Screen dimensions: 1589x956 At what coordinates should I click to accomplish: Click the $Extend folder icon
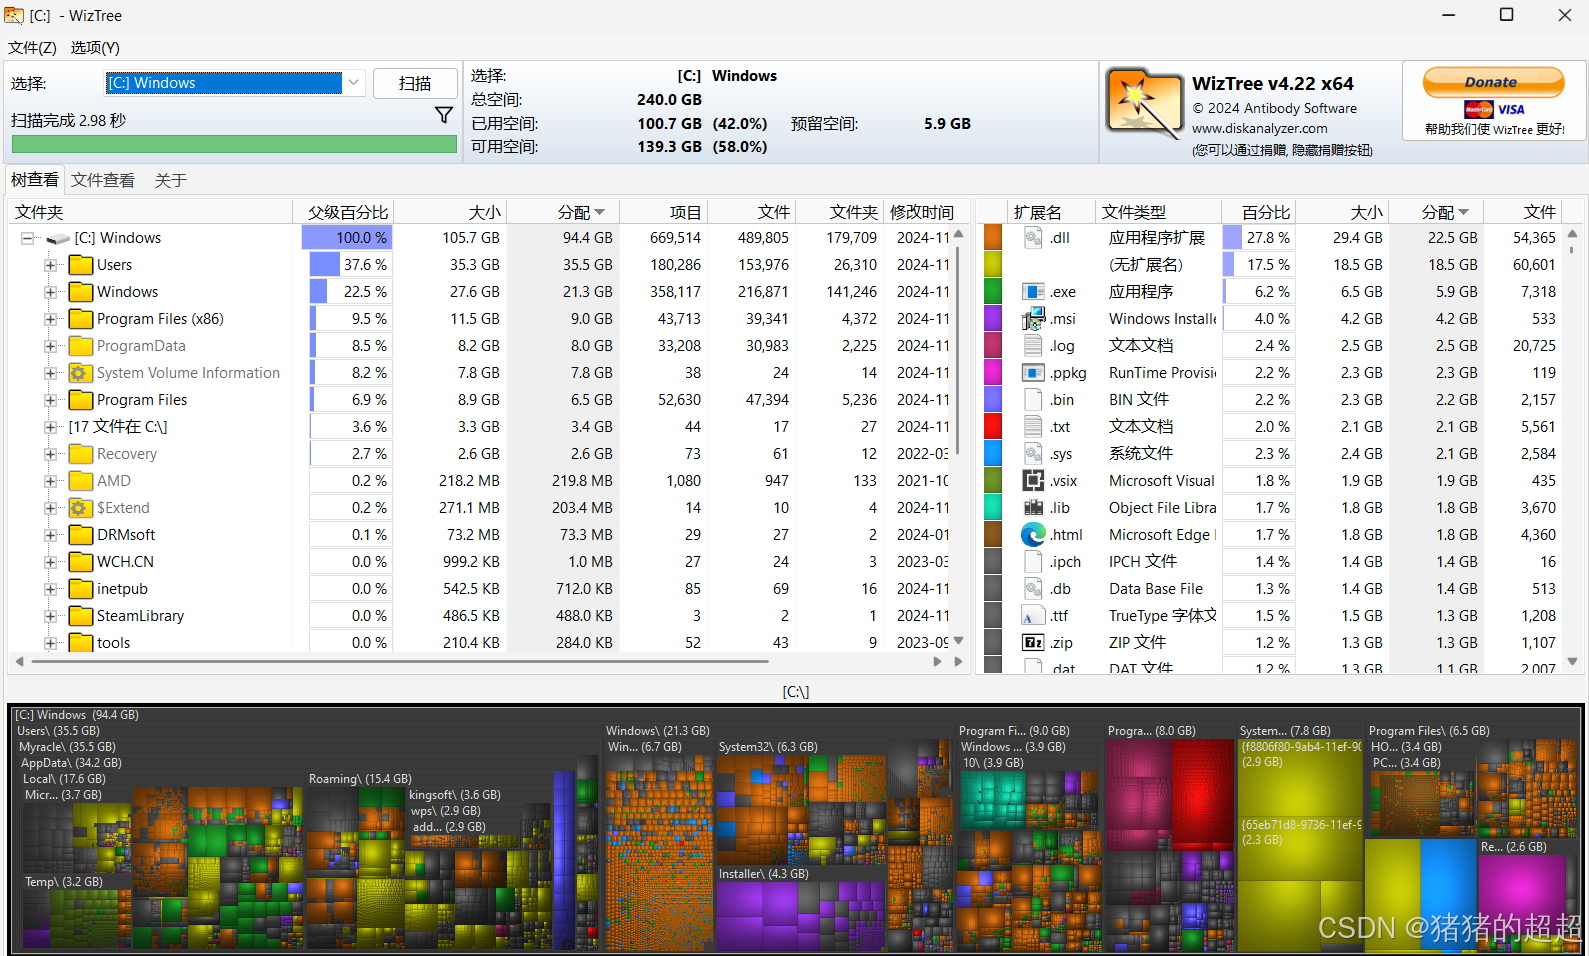(x=81, y=508)
